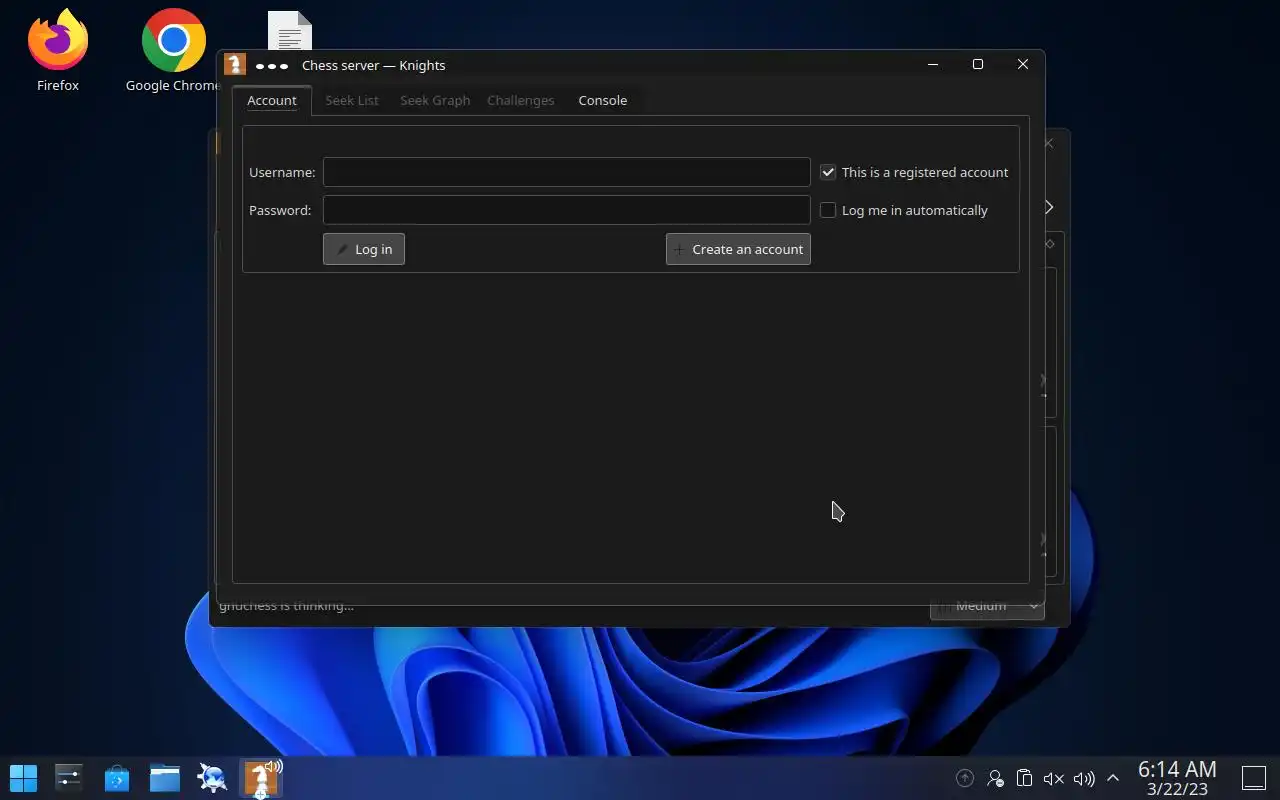Click the Username input field
This screenshot has width=1280, height=800.
(x=566, y=172)
